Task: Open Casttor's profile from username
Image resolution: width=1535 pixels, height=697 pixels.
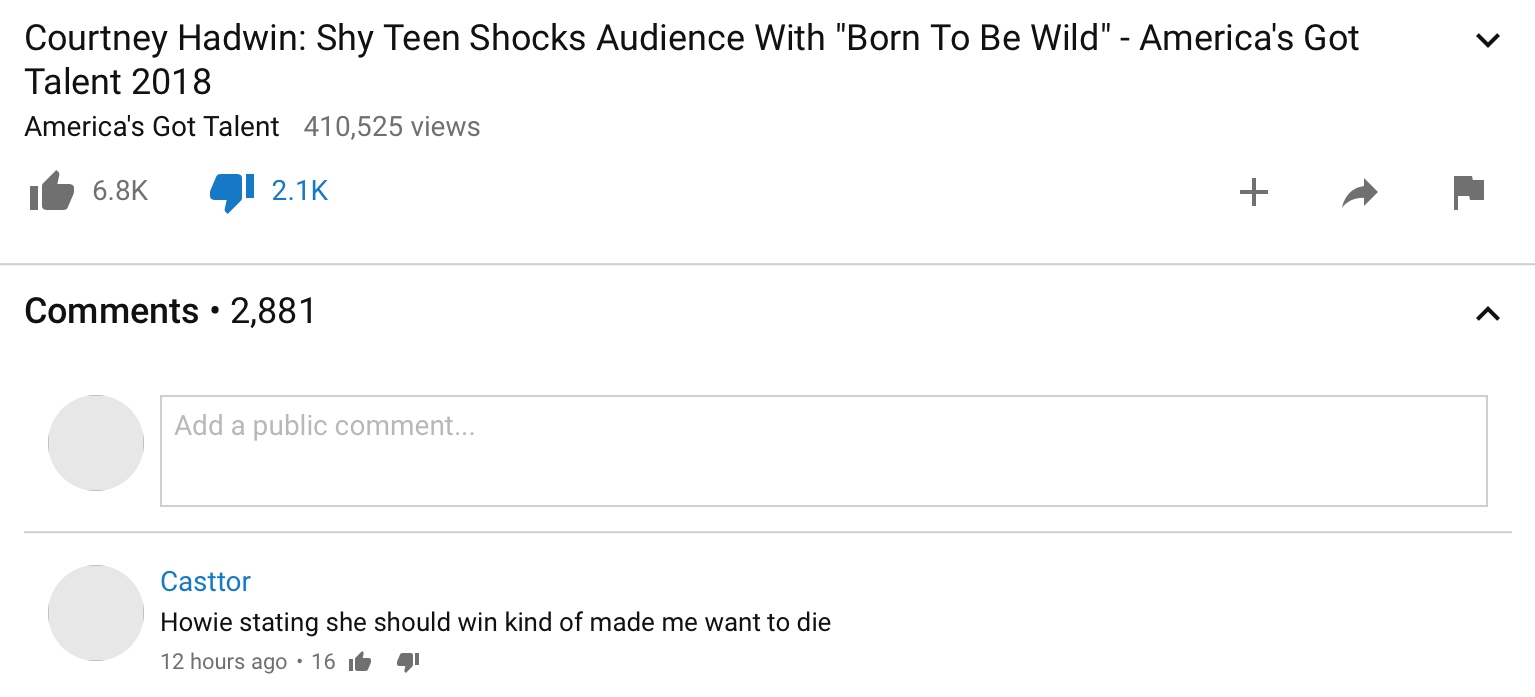Action: (x=205, y=581)
